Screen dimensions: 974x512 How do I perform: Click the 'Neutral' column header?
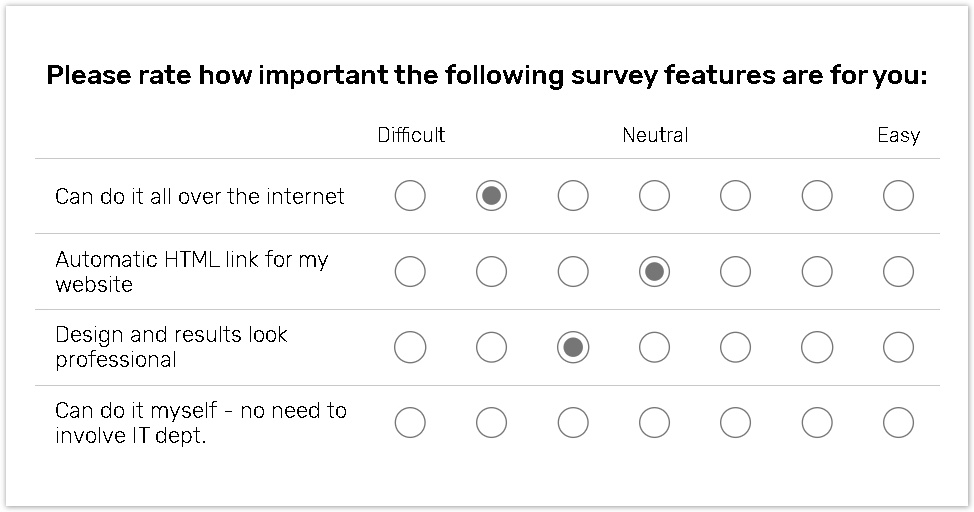(x=655, y=135)
